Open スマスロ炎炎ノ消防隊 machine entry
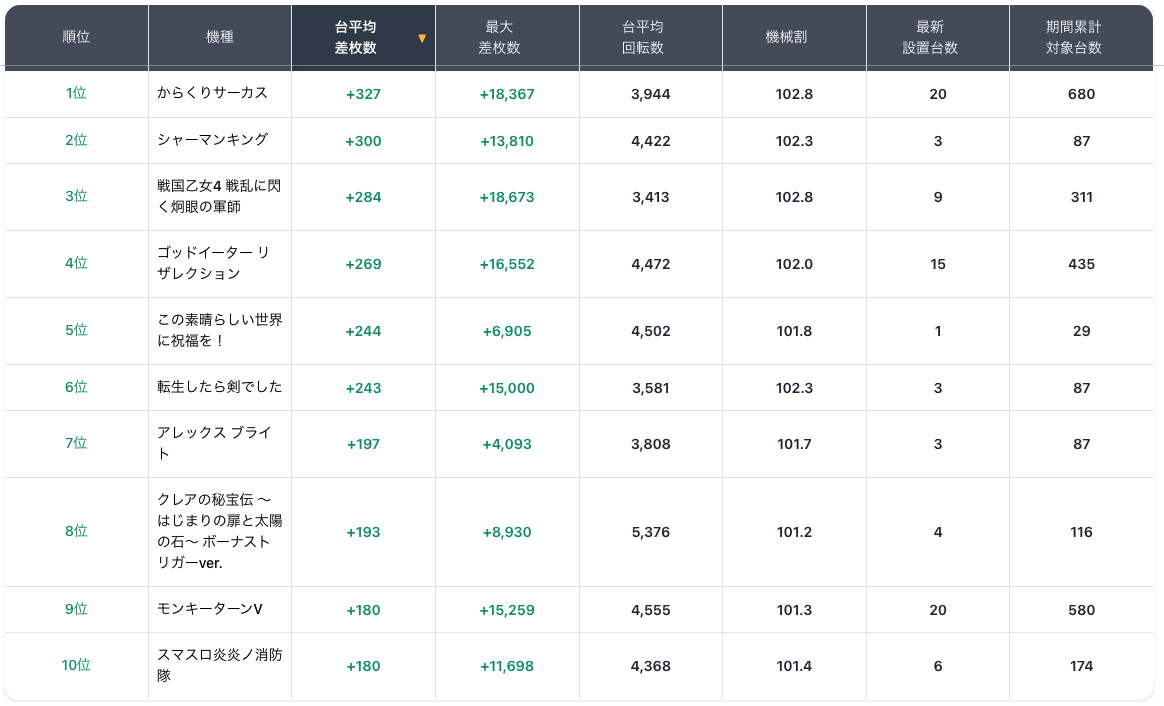The height and width of the screenshot is (706, 1164). 220,665
